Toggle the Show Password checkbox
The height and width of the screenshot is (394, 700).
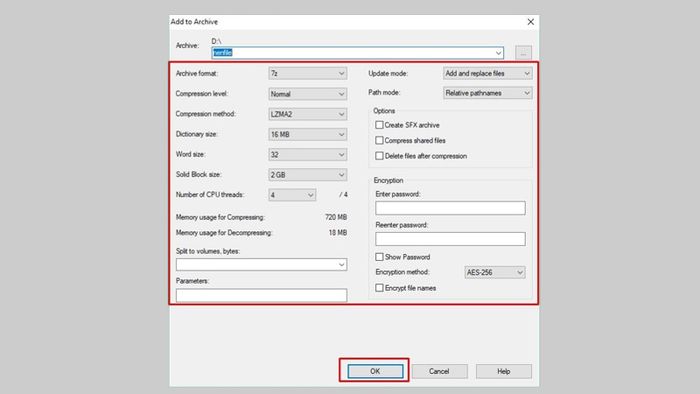pos(379,257)
